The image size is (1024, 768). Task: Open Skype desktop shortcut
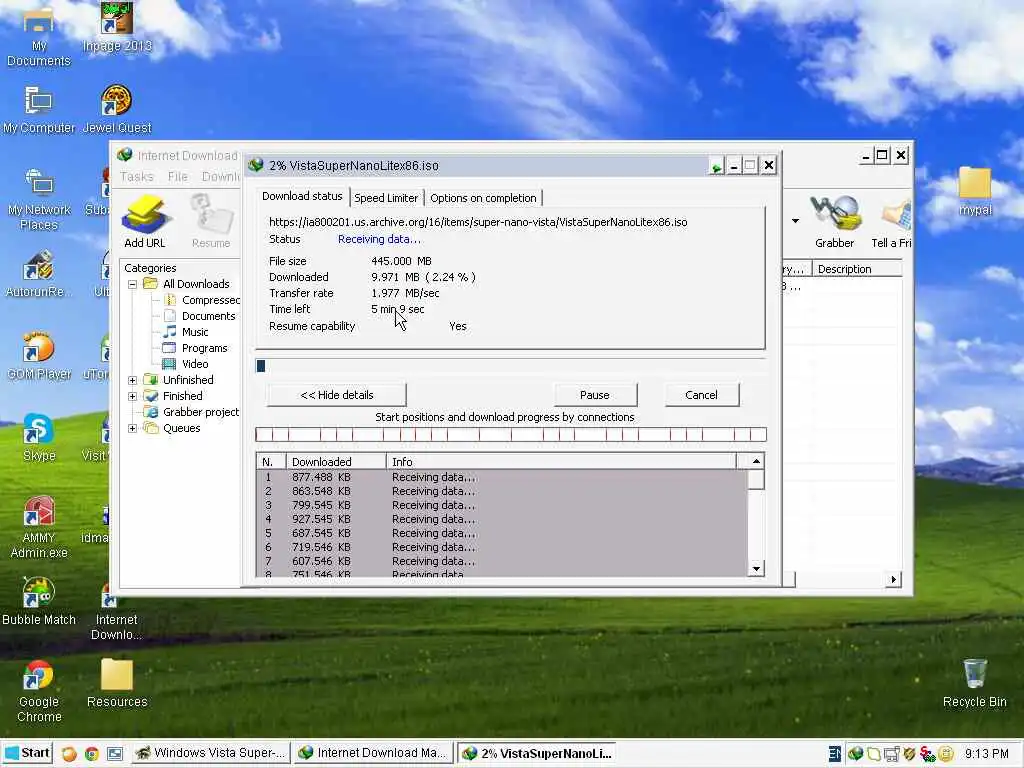39,438
